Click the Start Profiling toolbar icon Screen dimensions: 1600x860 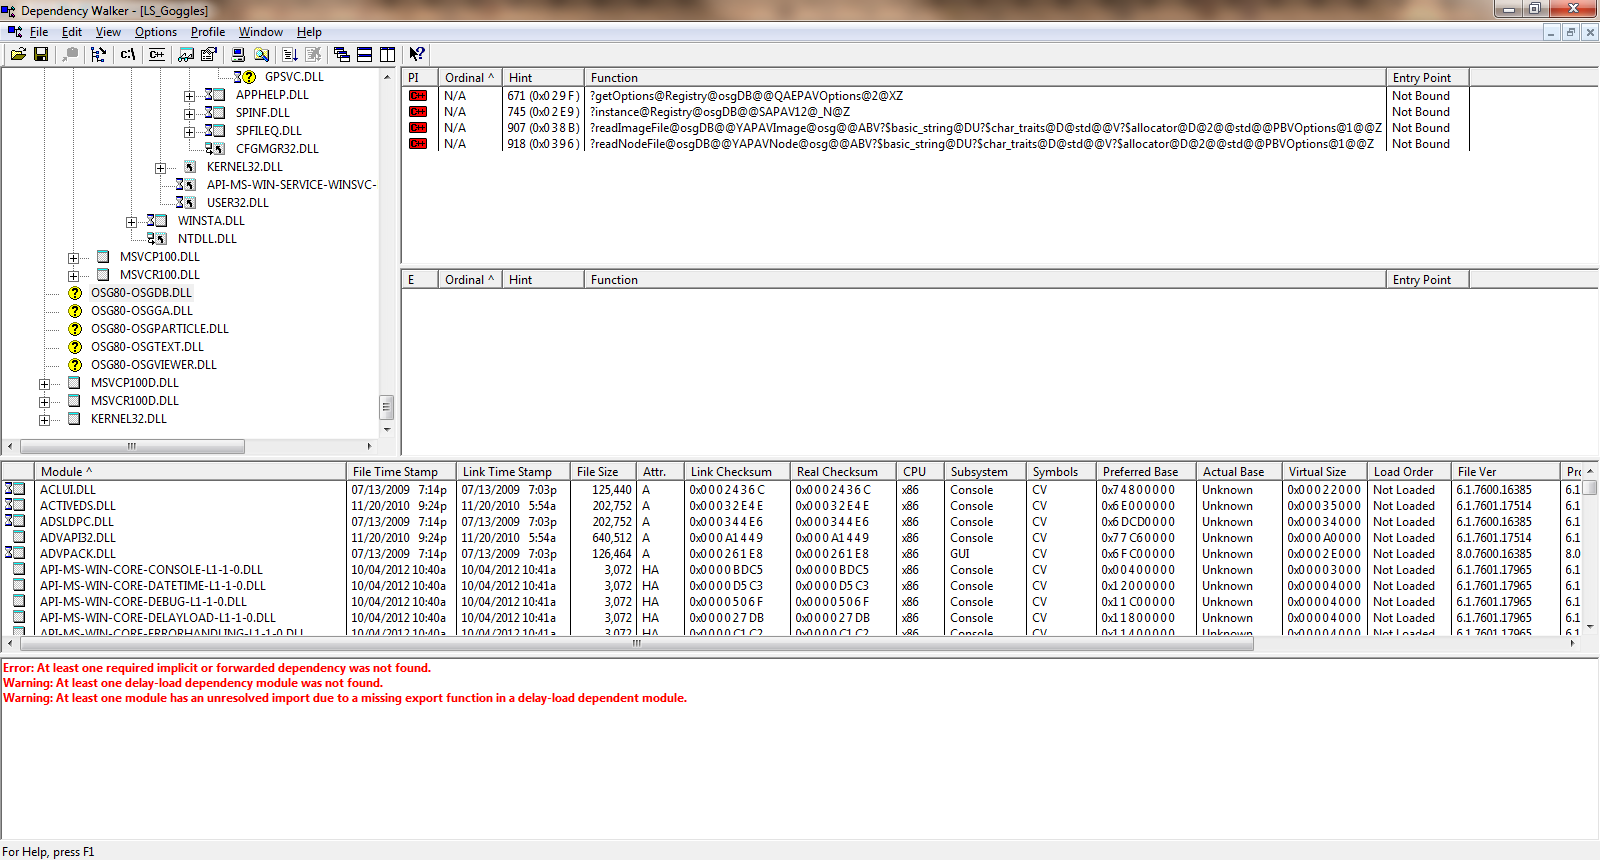290,54
